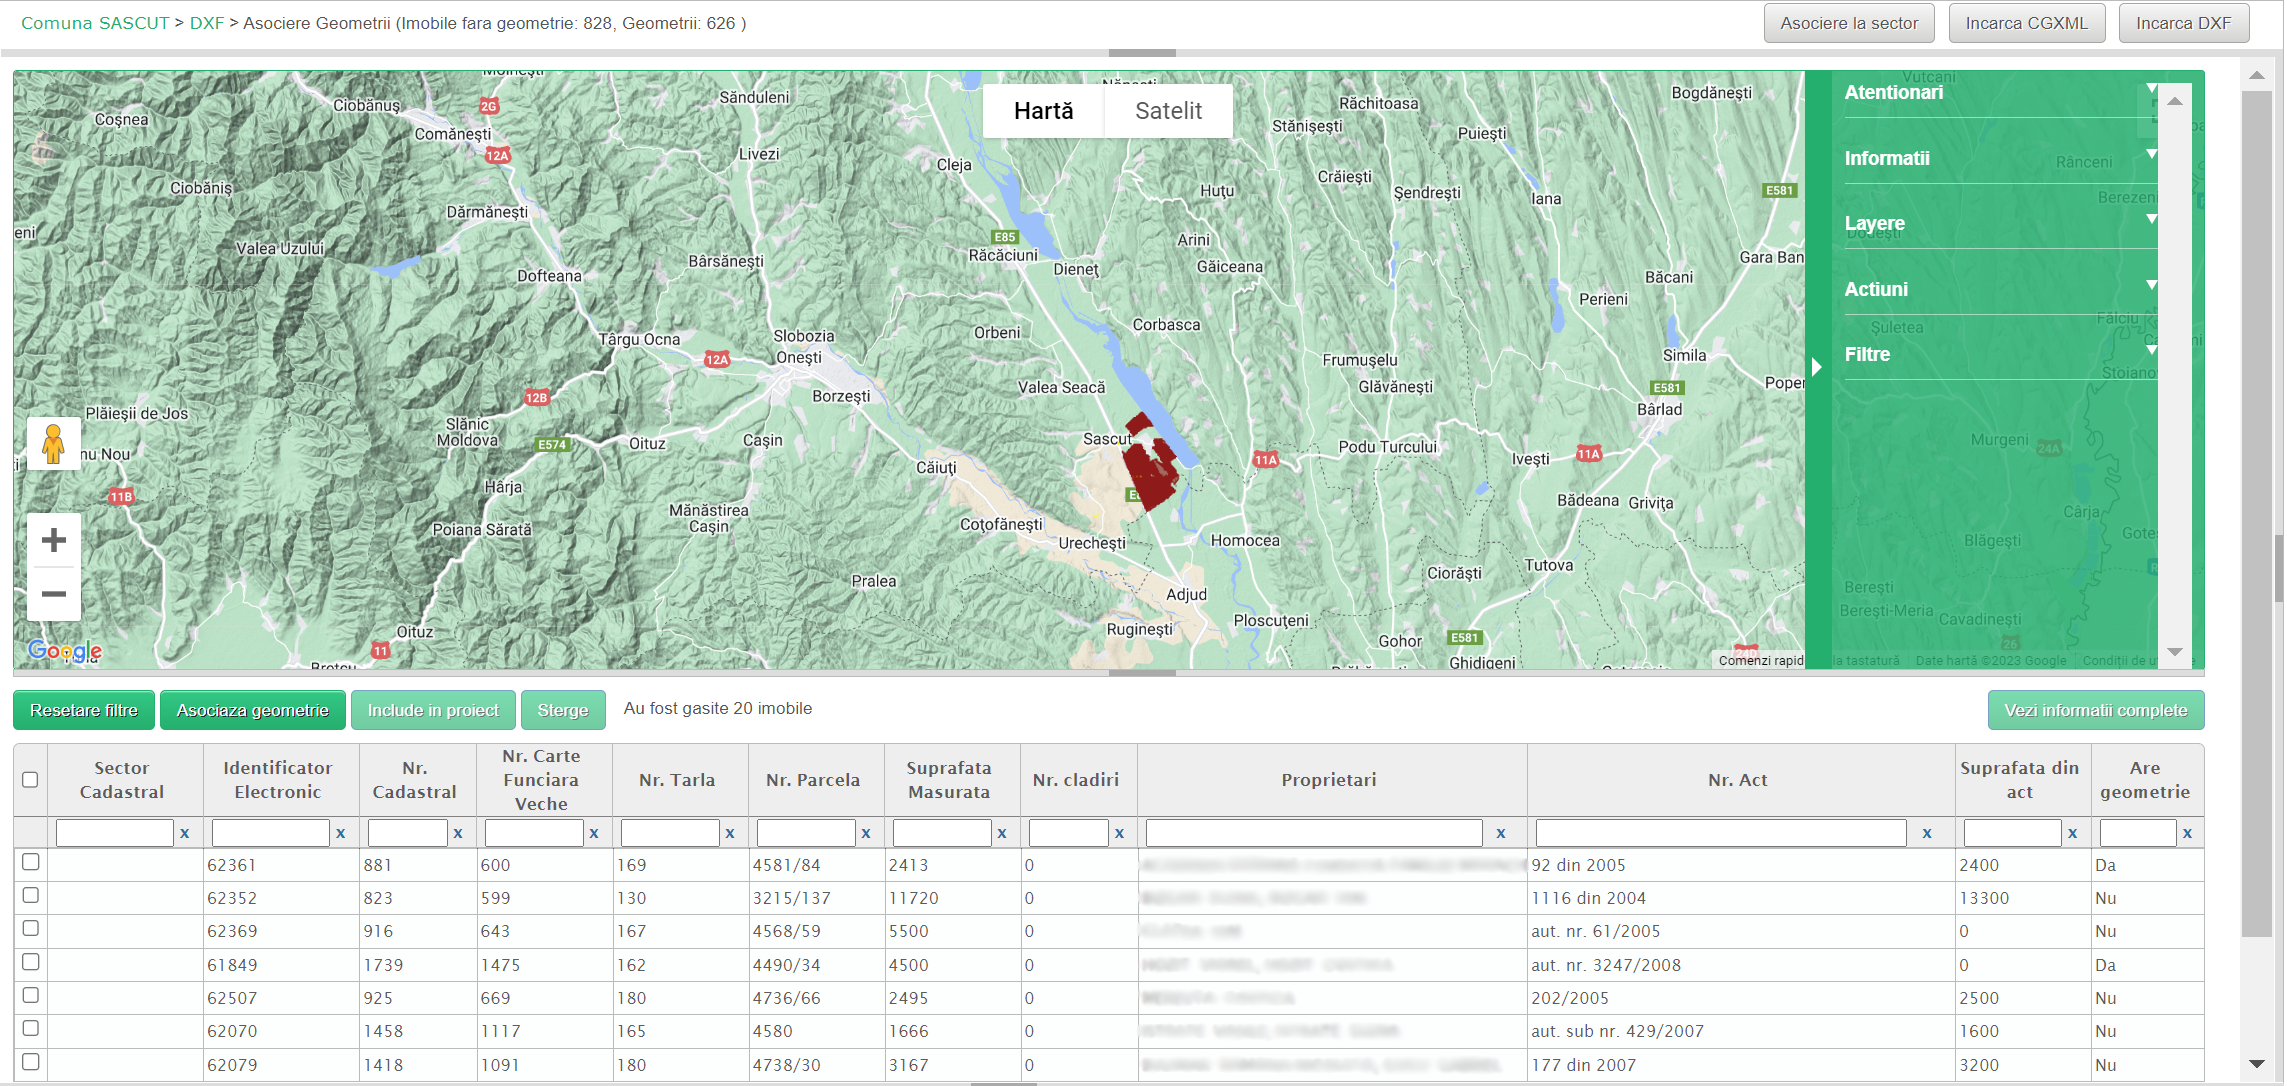2287x1086 pixels.
Task: Clear the Proprietari filter x icon
Action: point(1500,833)
